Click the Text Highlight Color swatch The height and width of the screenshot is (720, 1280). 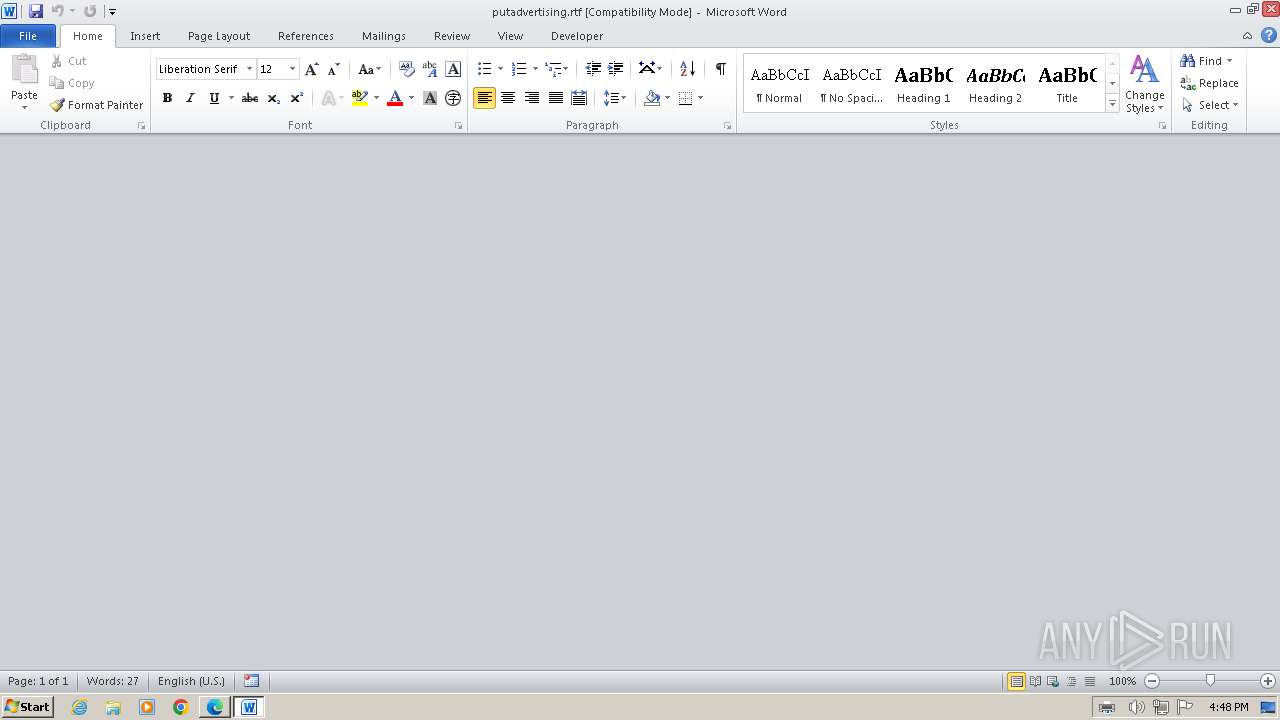point(360,98)
